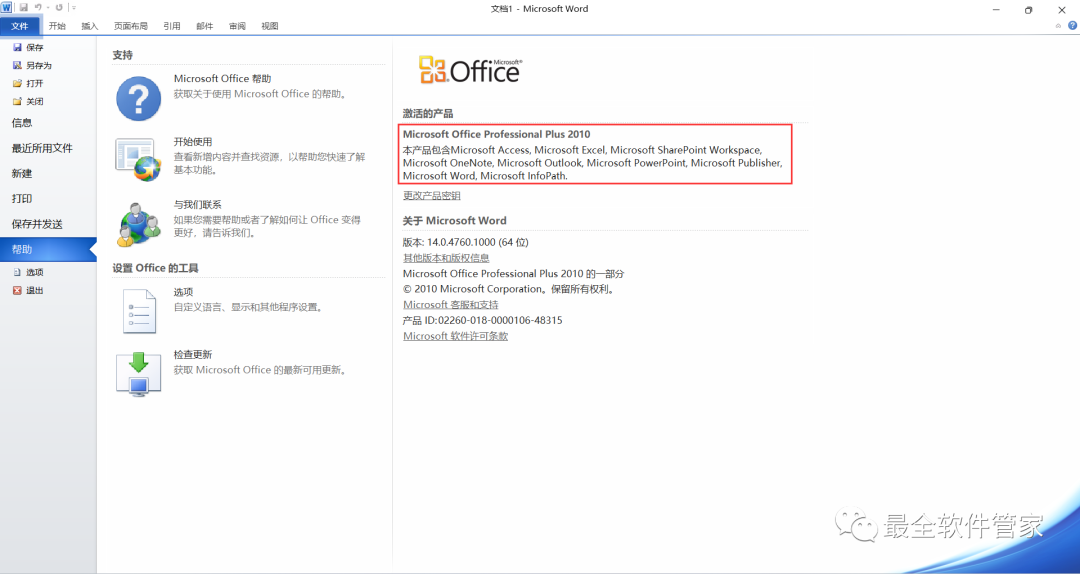The image size is (1080, 574).
Task: Click the blue Help question mark icon in ribbon
Action: [1072, 25]
